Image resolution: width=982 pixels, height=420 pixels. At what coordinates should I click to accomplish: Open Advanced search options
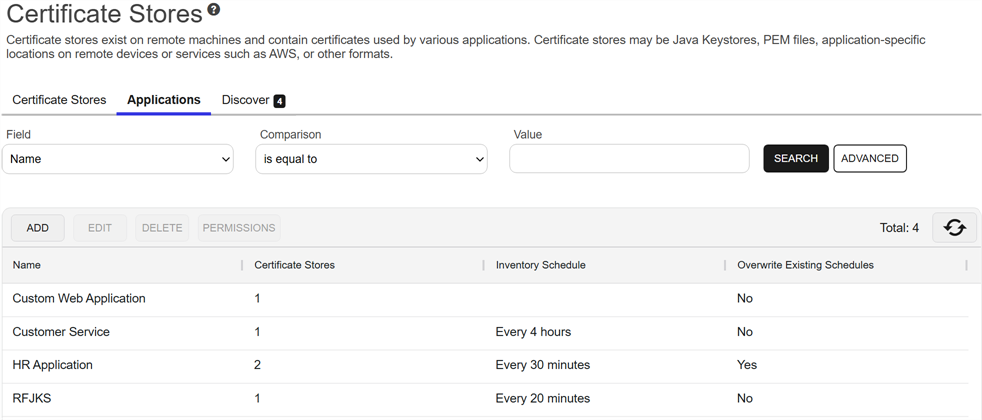click(869, 158)
